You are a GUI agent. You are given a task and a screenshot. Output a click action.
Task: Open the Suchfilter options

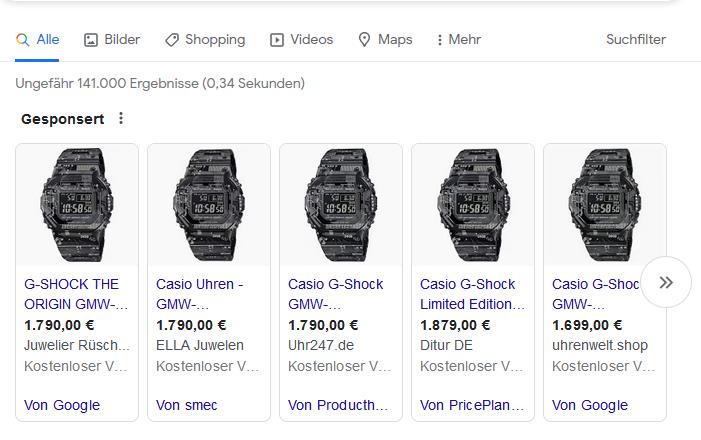[x=635, y=40]
